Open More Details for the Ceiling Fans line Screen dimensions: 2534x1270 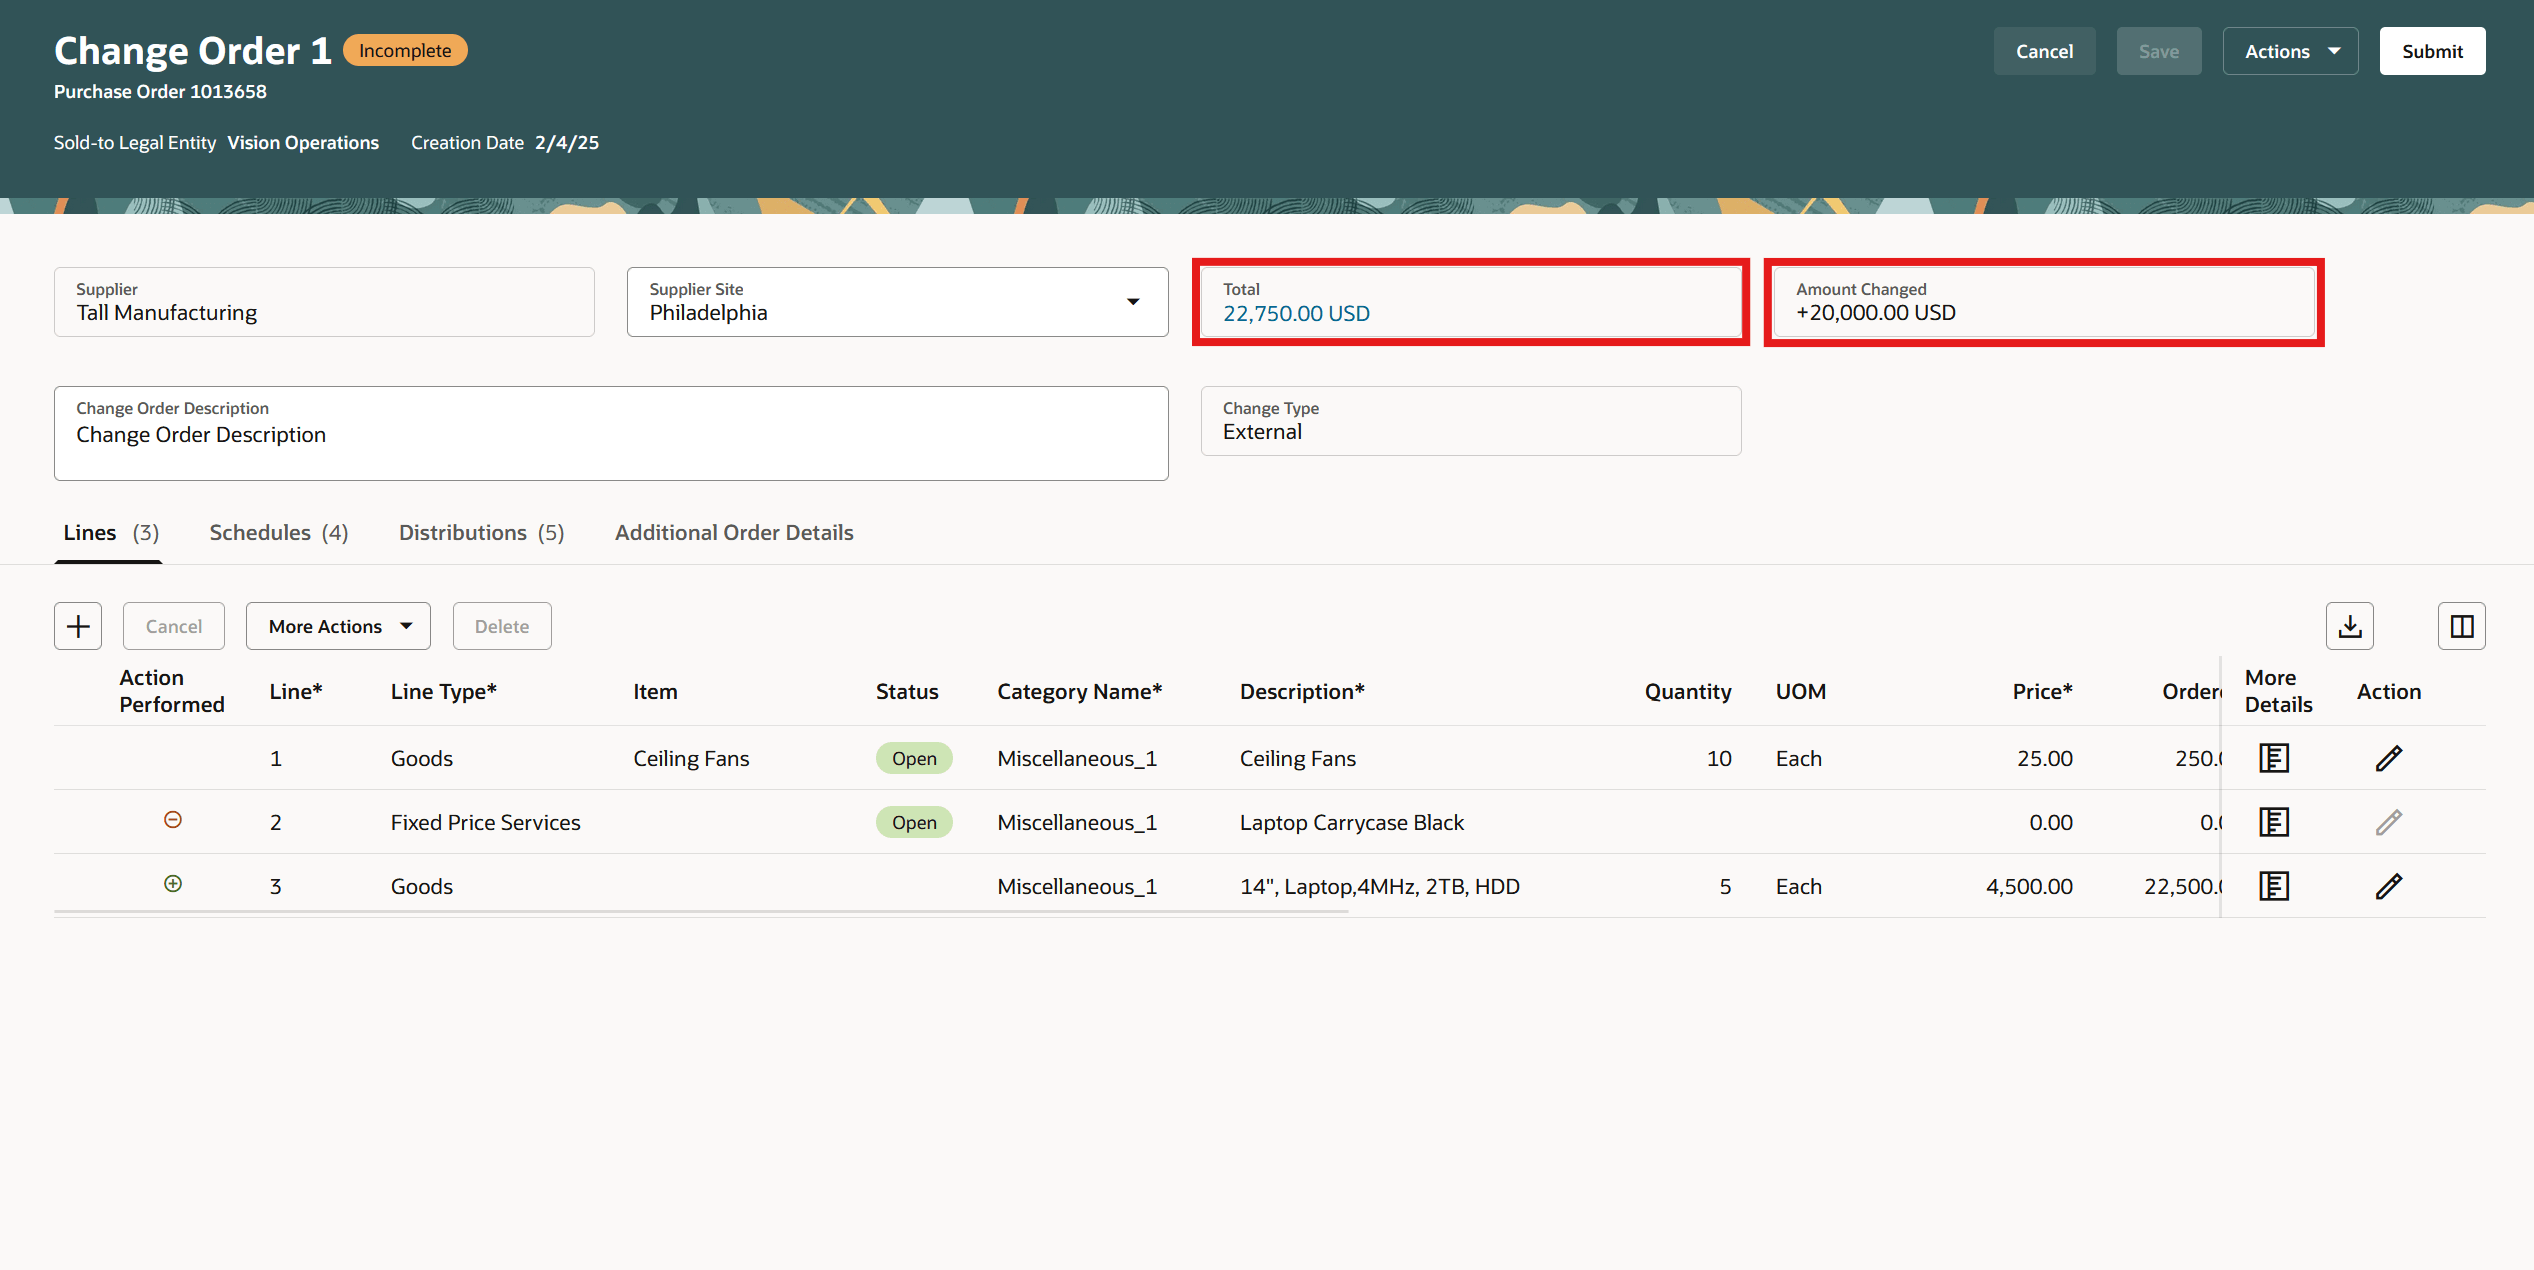2273,758
